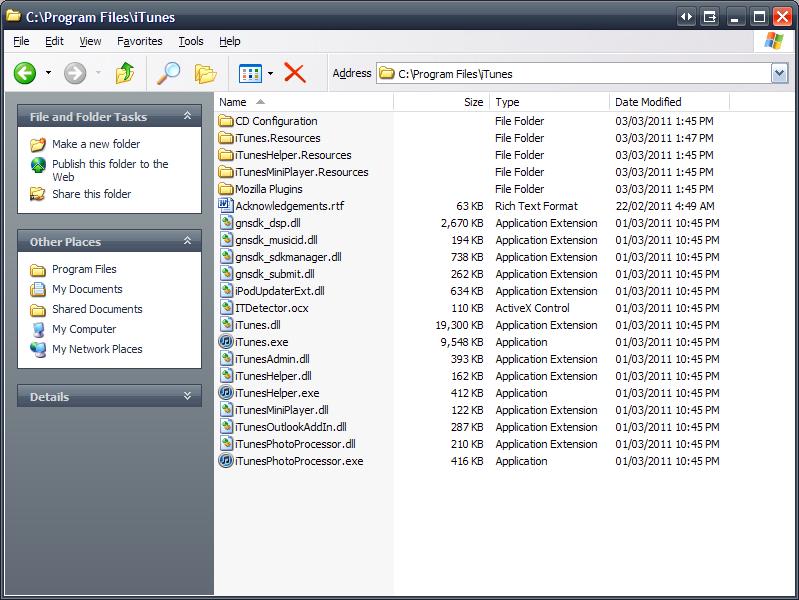Sort by the Type column header
Image resolution: width=799 pixels, height=600 pixels.
click(550, 102)
